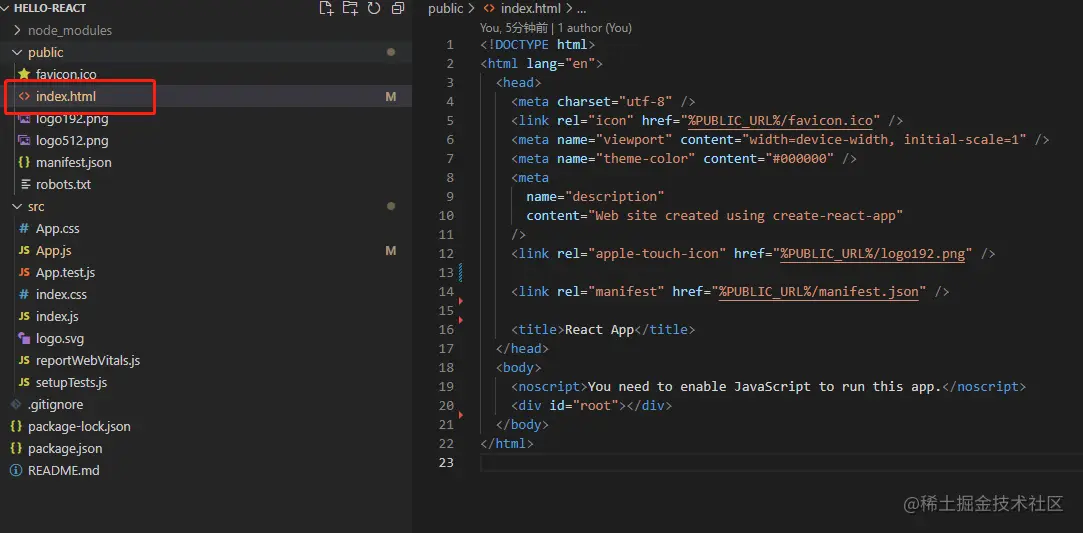Viewport: 1083px width, 533px height.
Task: Expand the node_modules folder
Action: pyautogui.click(x=17, y=30)
